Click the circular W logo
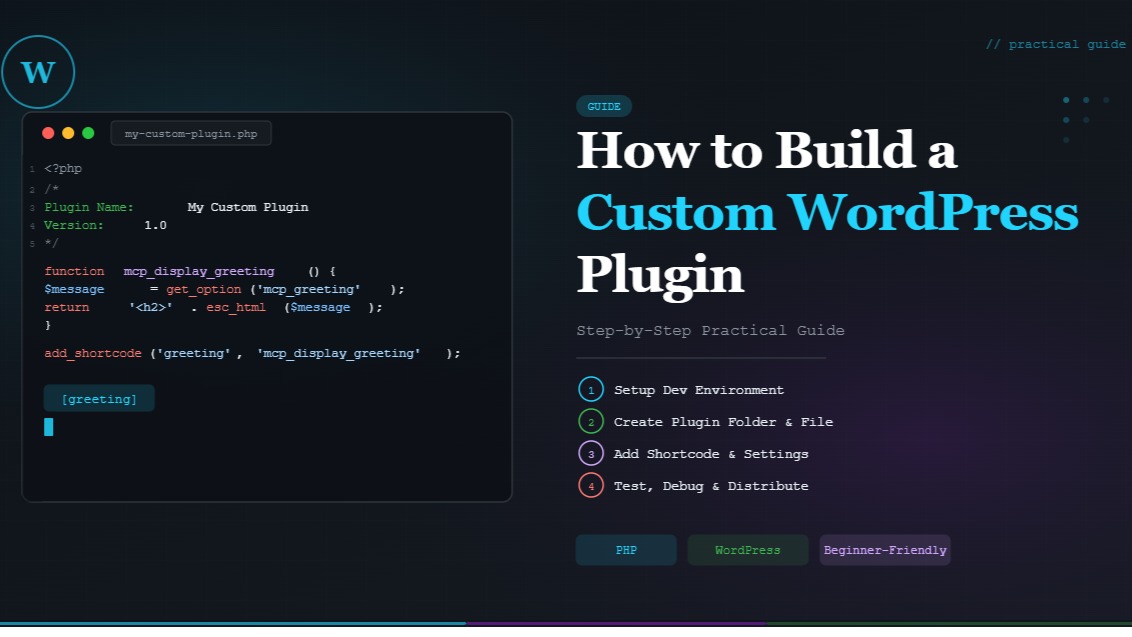The image size is (1132, 637). click(38, 72)
